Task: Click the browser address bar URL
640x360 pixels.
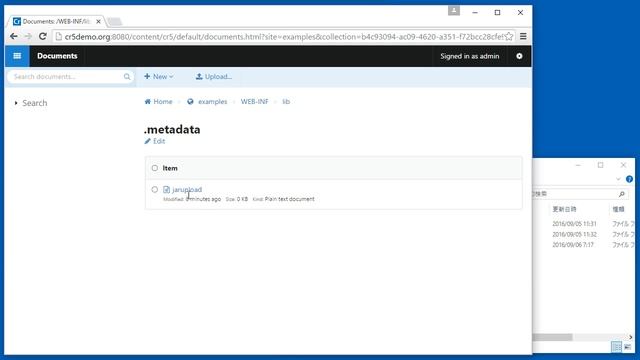Action: pyautogui.click(x=284, y=36)
